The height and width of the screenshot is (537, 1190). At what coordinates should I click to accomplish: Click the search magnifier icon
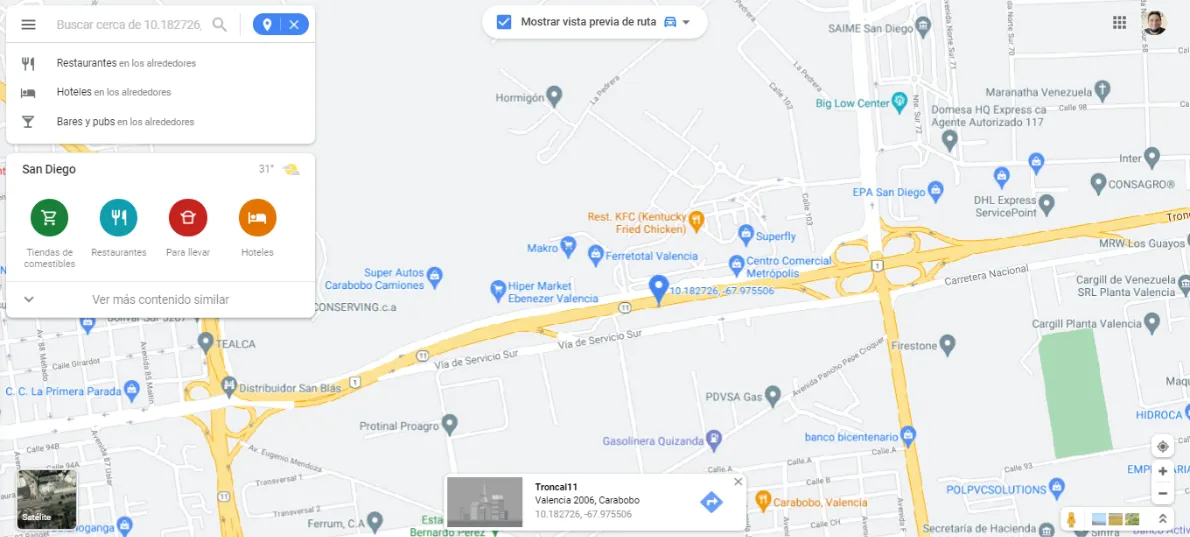(219, 24)
